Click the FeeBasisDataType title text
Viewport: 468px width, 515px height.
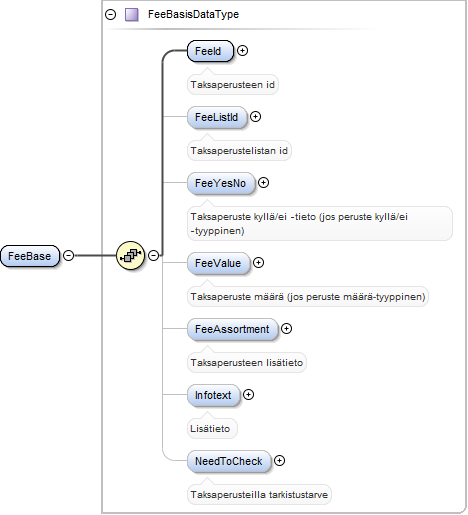coord(193,14)
